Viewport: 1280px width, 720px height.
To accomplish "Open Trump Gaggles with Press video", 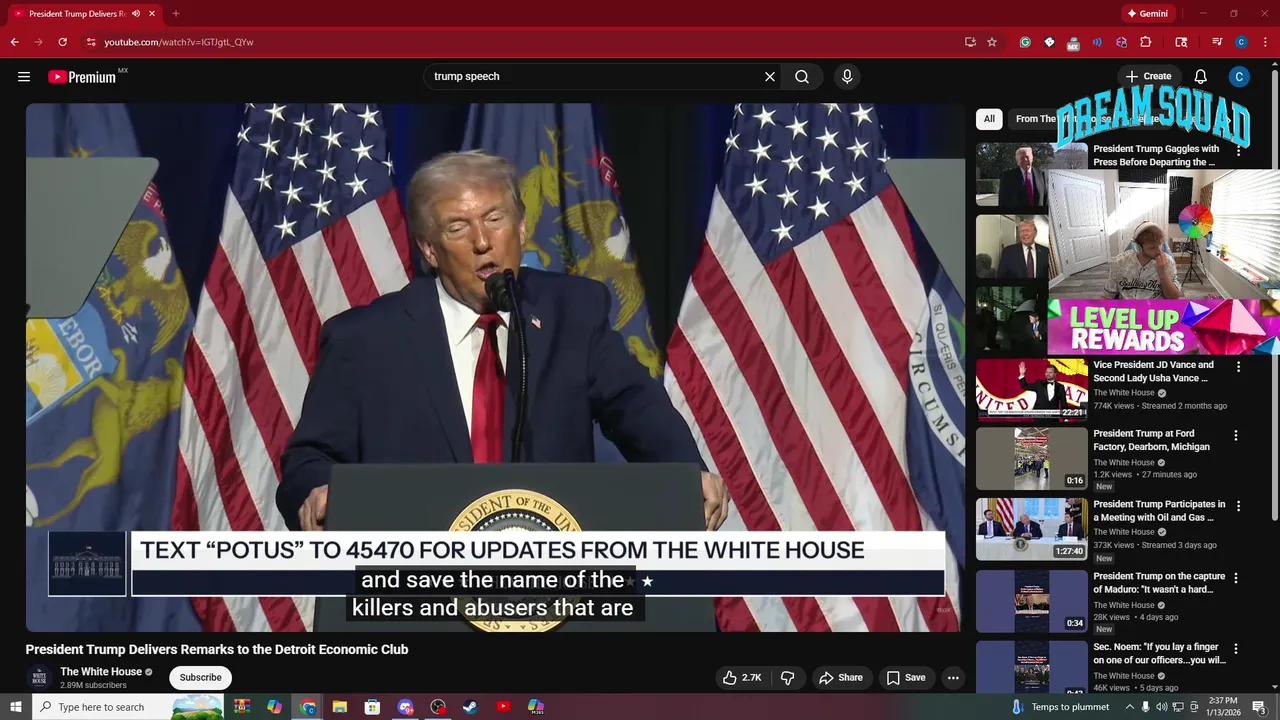I will (1155, 155).
